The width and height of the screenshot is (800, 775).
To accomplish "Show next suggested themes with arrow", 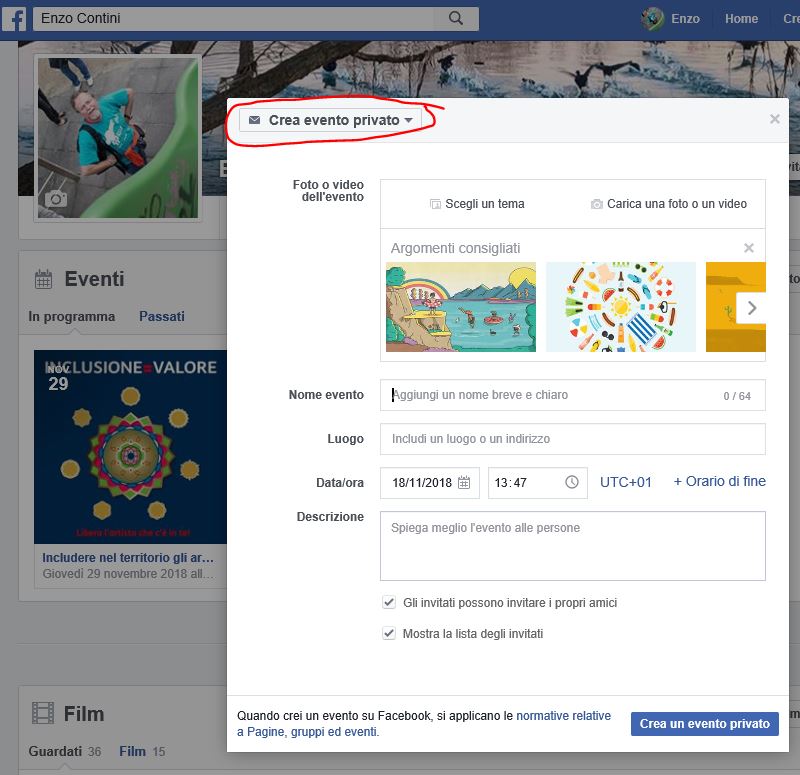I will pos(752,308).
